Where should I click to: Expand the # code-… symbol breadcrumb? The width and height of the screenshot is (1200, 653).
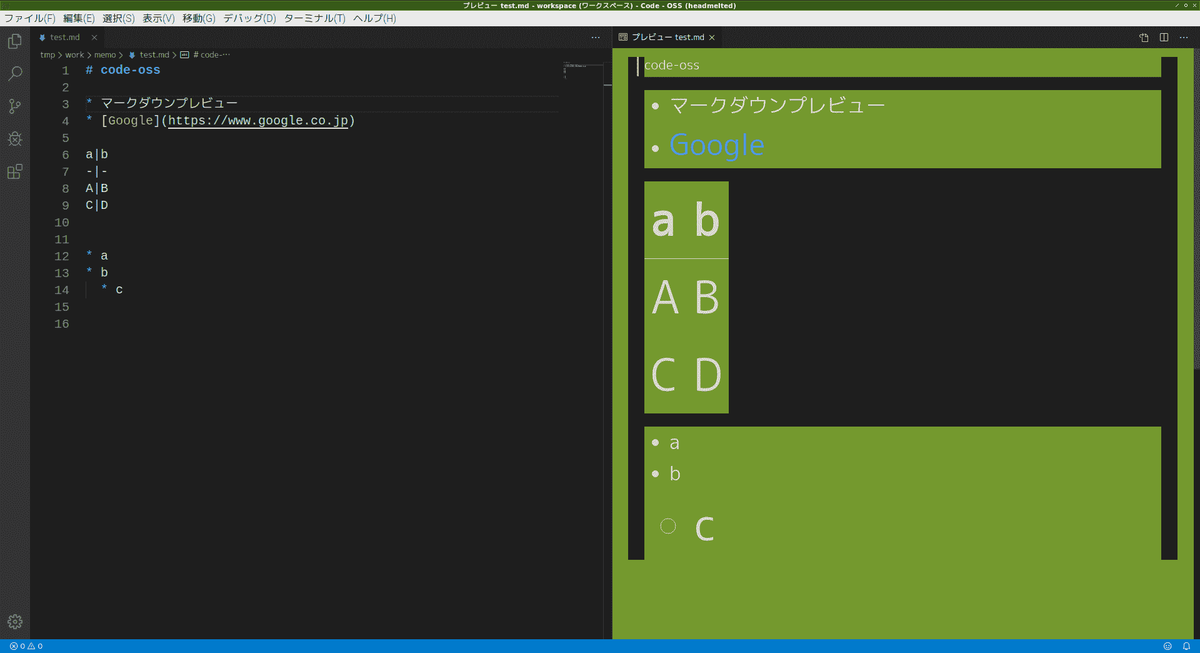[x=205, y=55]
